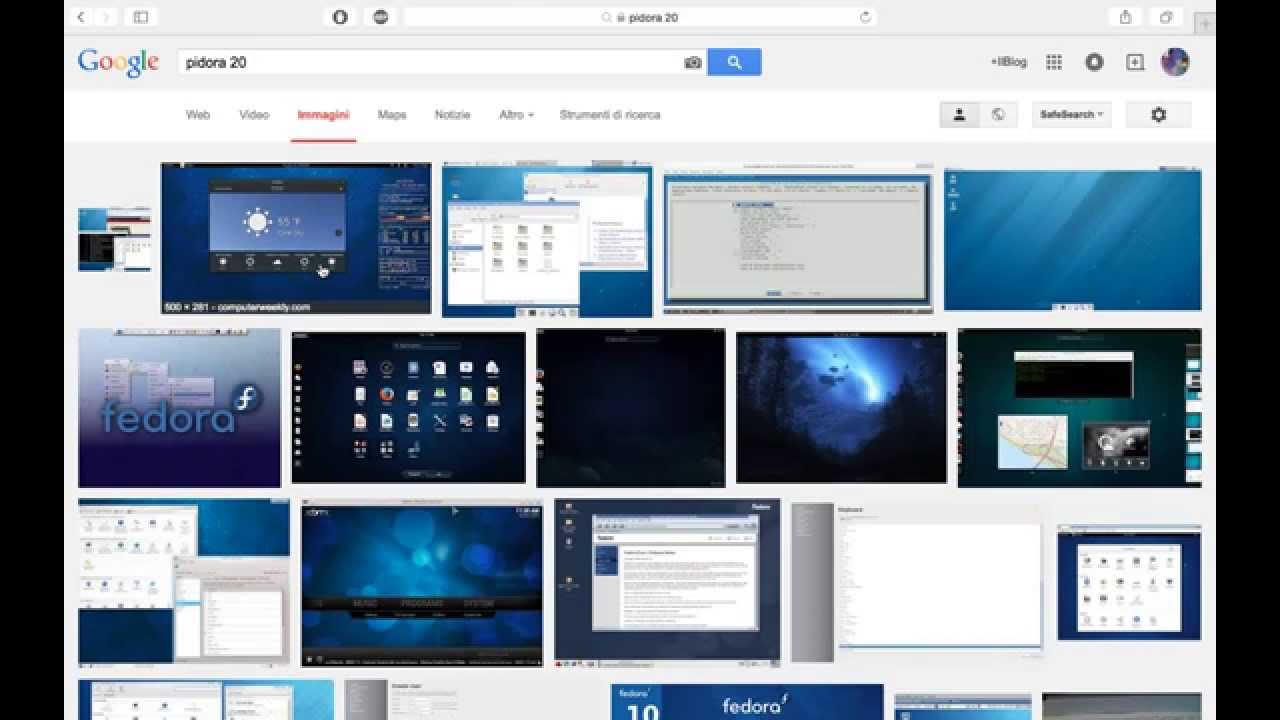Toggle personal results person icon
This screenshot has height=720, width=1280.
click(959, 115)
